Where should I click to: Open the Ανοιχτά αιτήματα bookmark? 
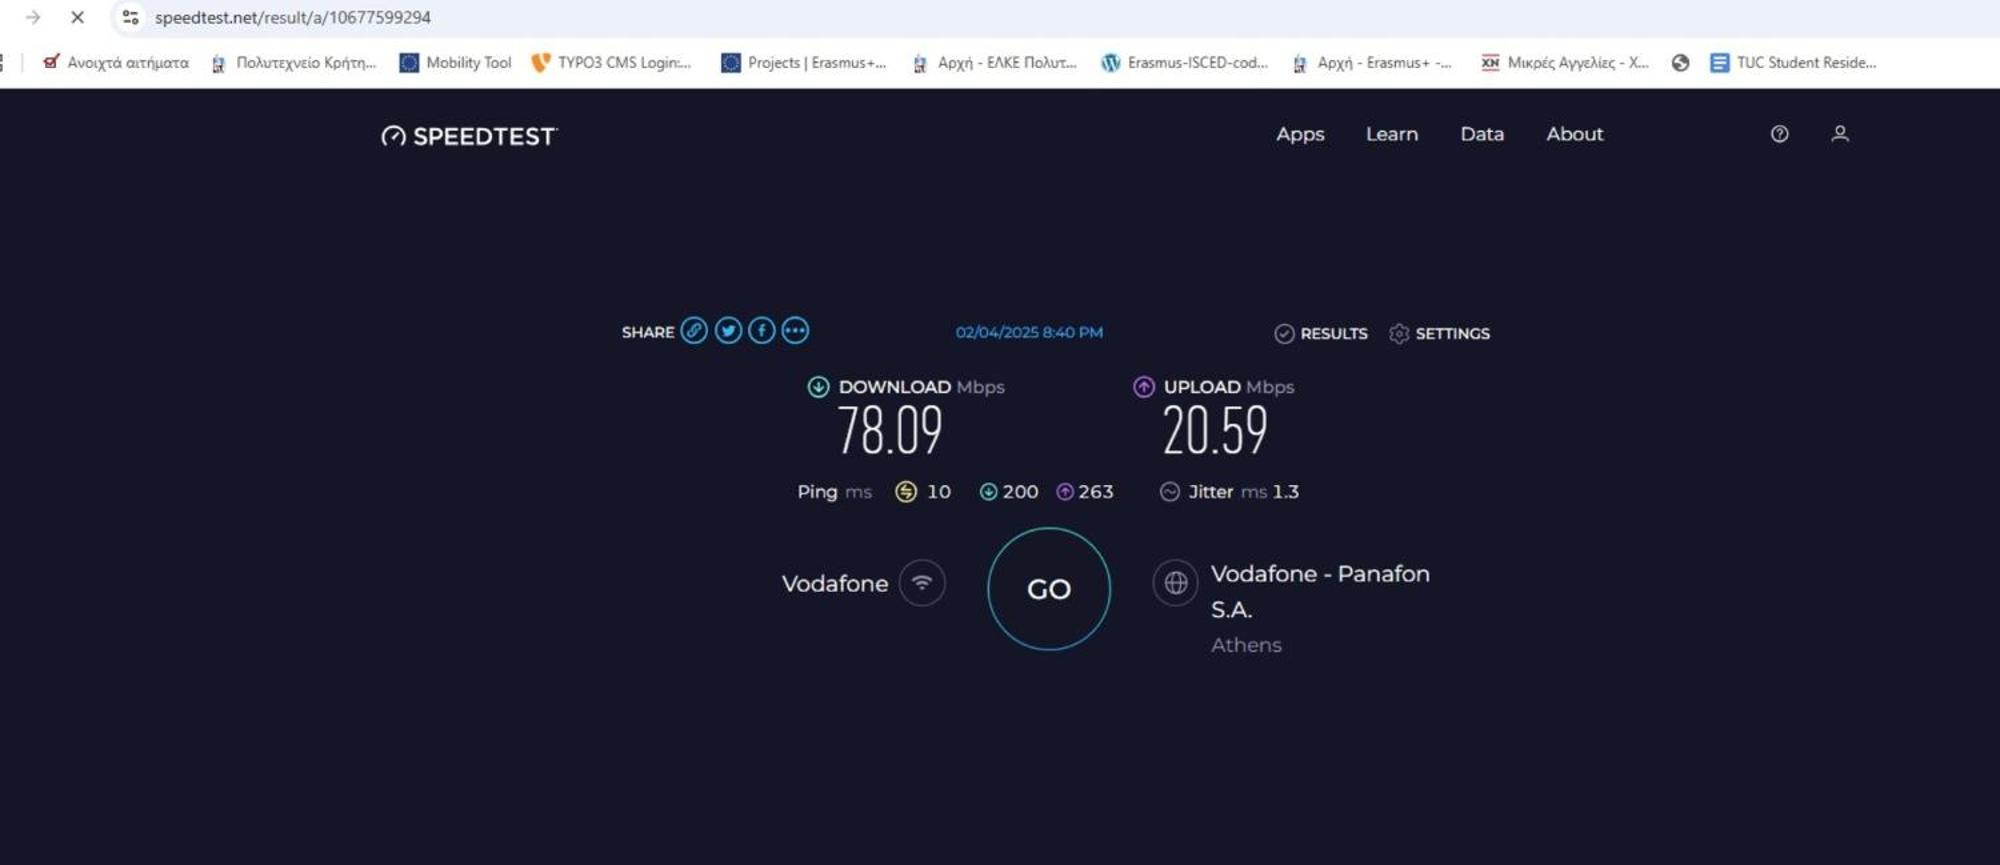coord(115,62)
